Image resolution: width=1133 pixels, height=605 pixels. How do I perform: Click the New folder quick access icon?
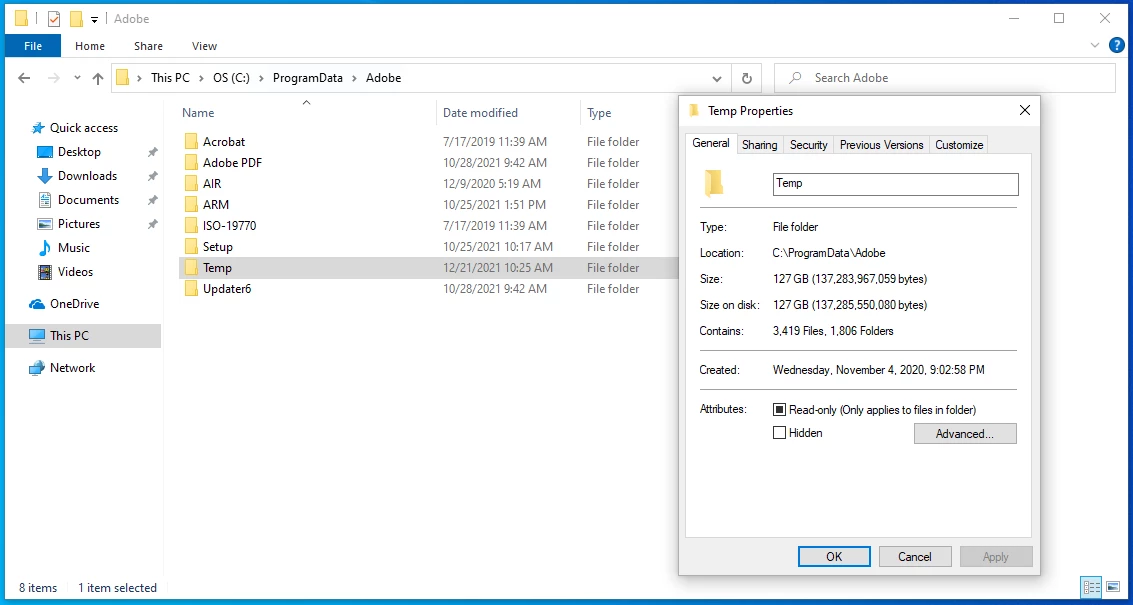tap(76, 19)
